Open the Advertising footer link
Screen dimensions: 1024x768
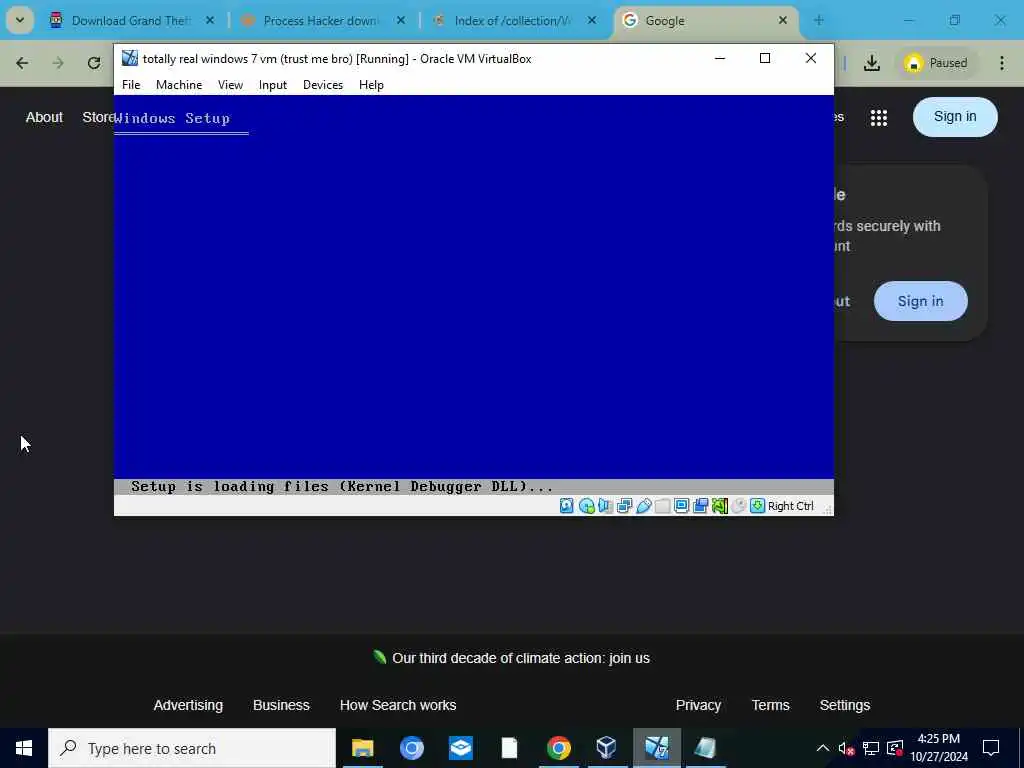coord(188,705)
